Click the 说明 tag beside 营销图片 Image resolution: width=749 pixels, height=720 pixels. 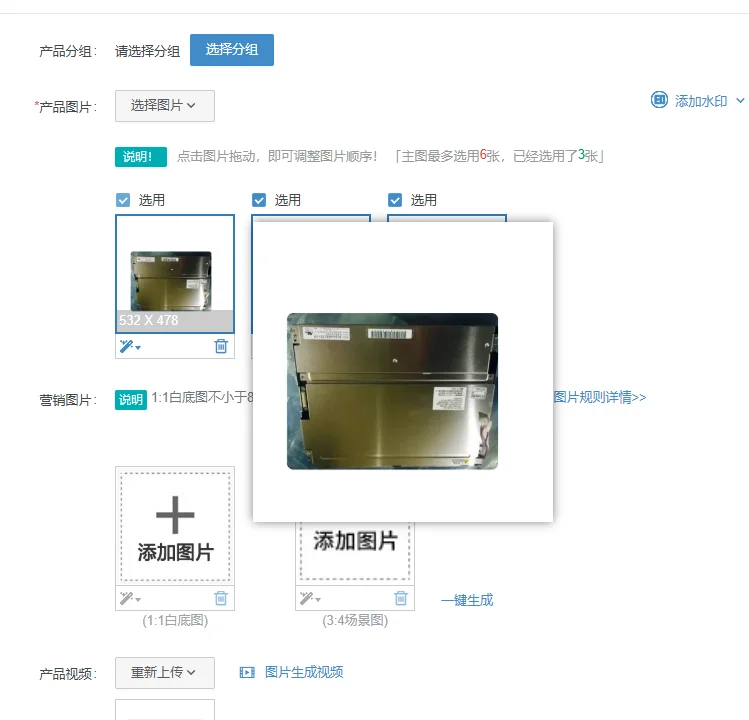pyautogui.click(x=131, y=400)
